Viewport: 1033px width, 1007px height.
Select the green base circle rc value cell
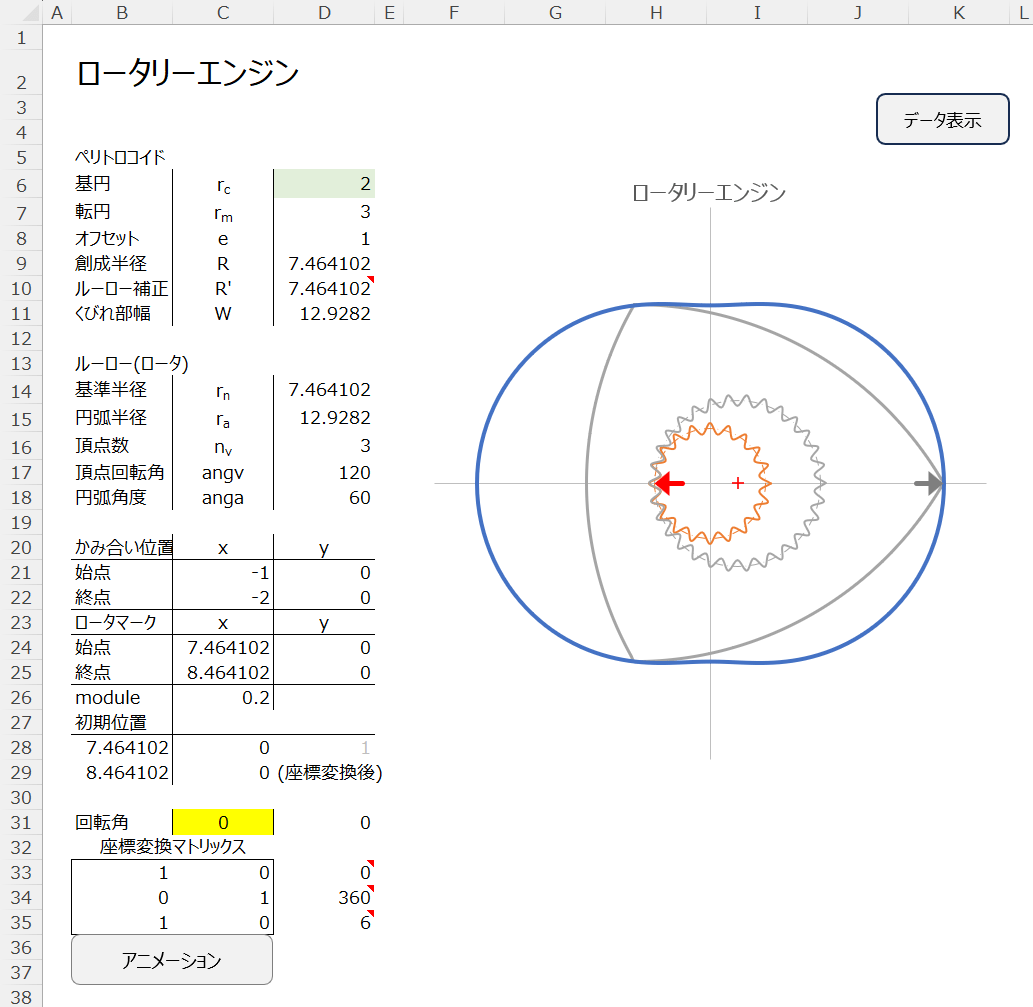[x=323, y=184]
